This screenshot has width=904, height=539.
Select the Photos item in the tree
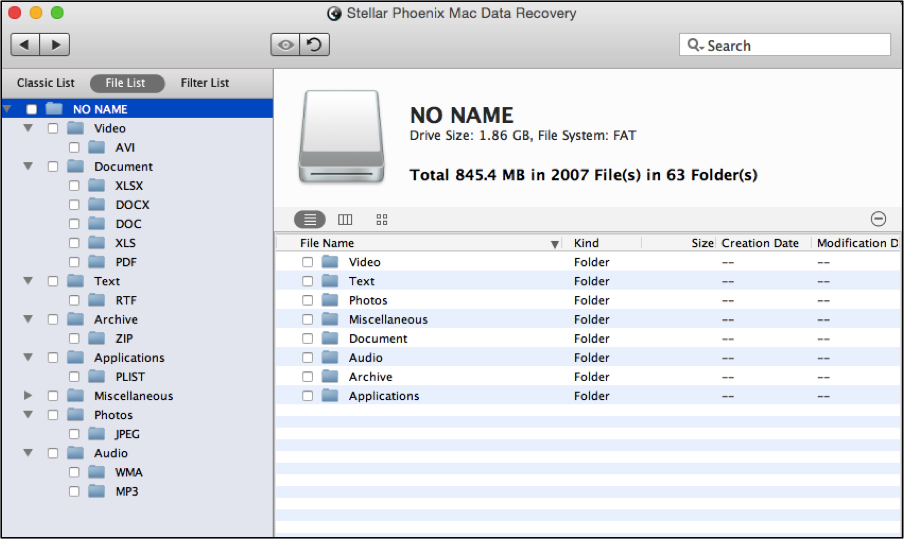click(x=114, y=414)
